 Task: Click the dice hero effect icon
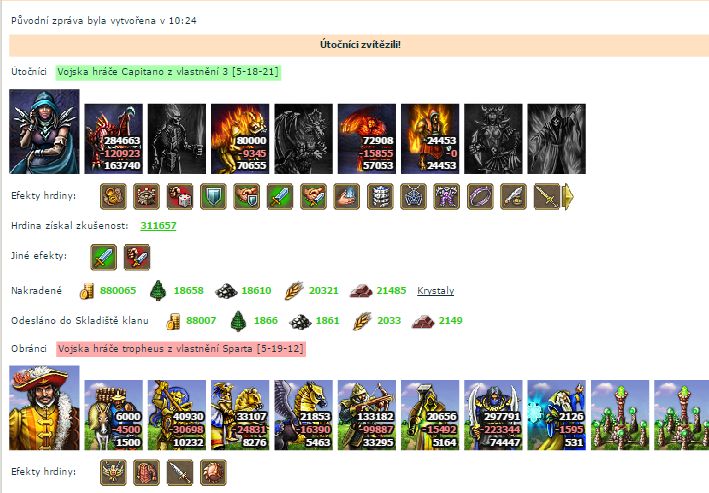pyautogui.click(x=180, y=196)
